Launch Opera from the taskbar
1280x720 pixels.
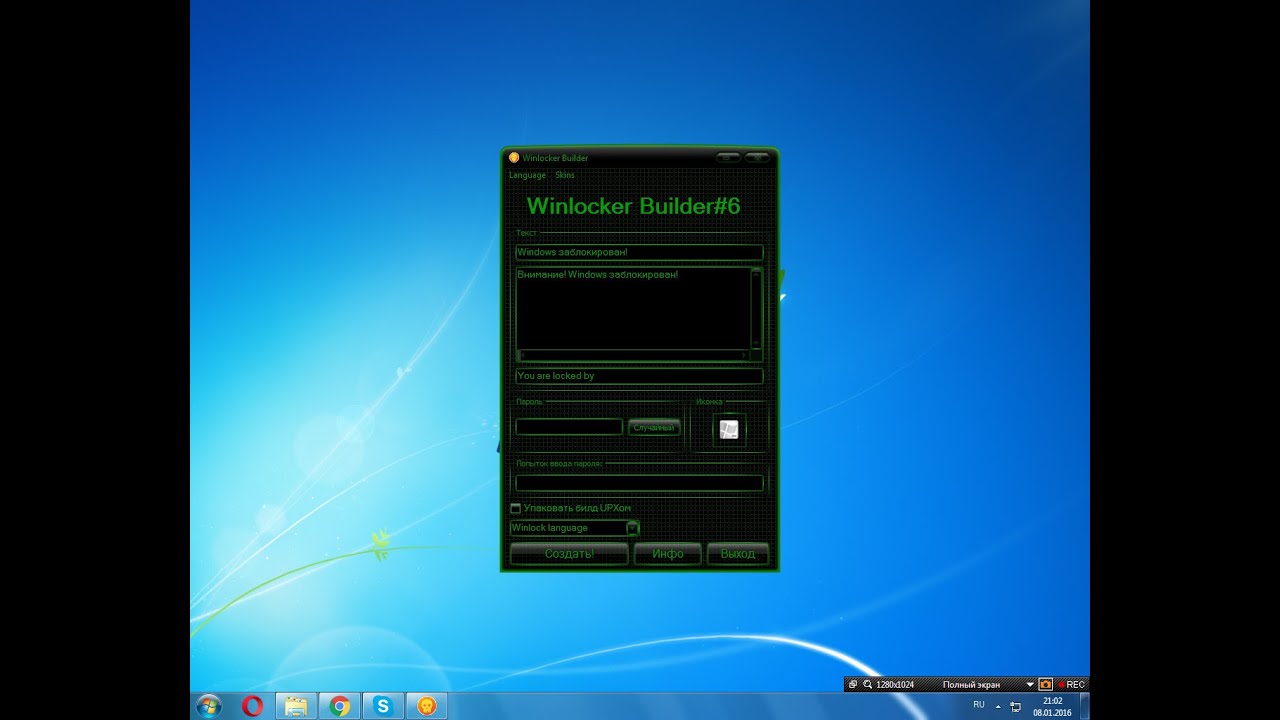[x=252, y=706]
